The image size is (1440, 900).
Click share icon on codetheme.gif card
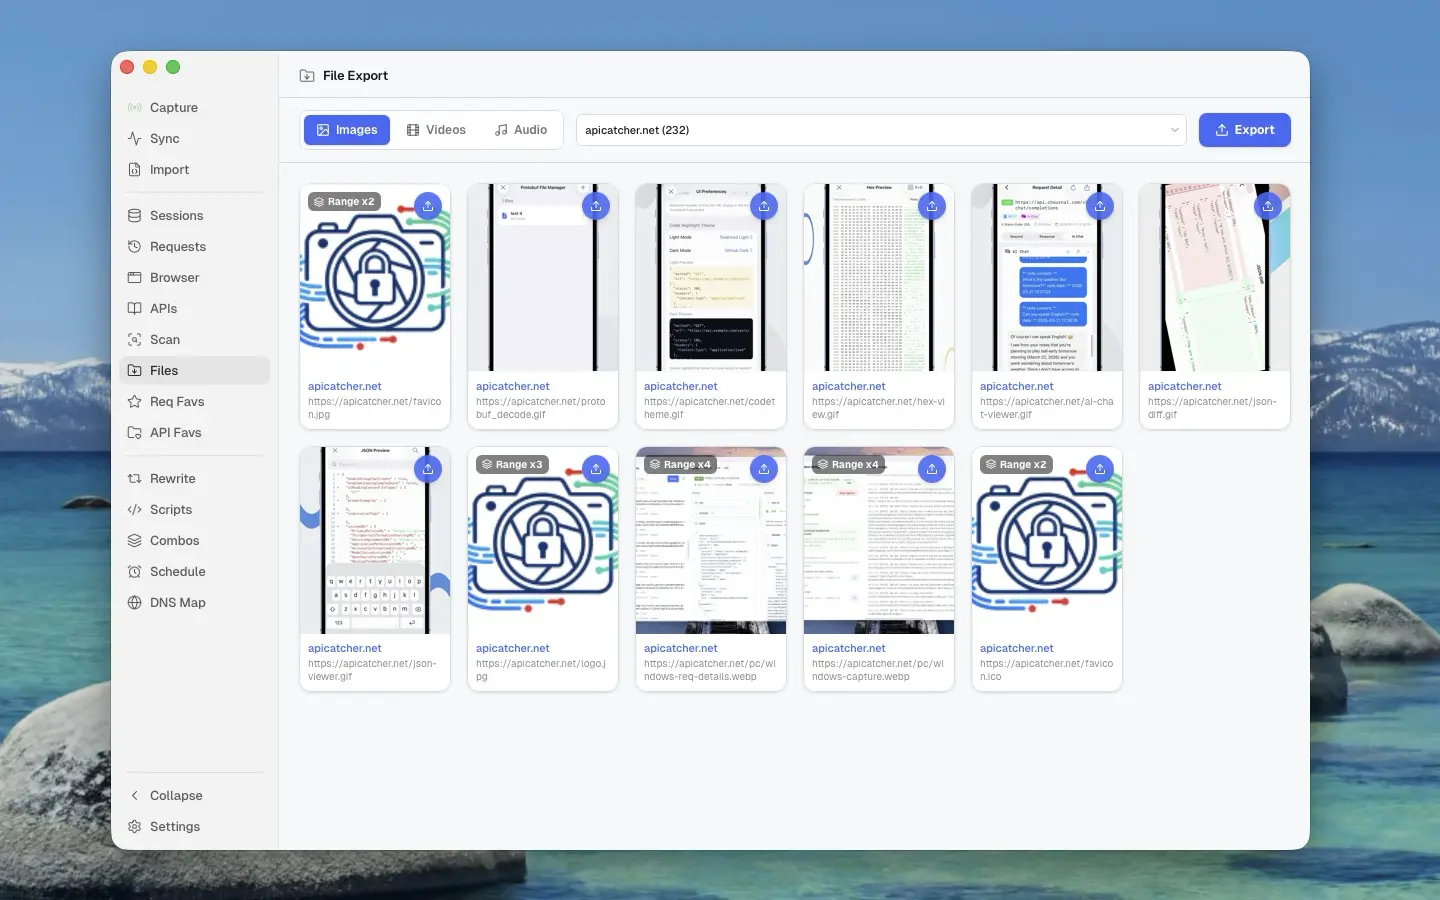tap(764, 206)
